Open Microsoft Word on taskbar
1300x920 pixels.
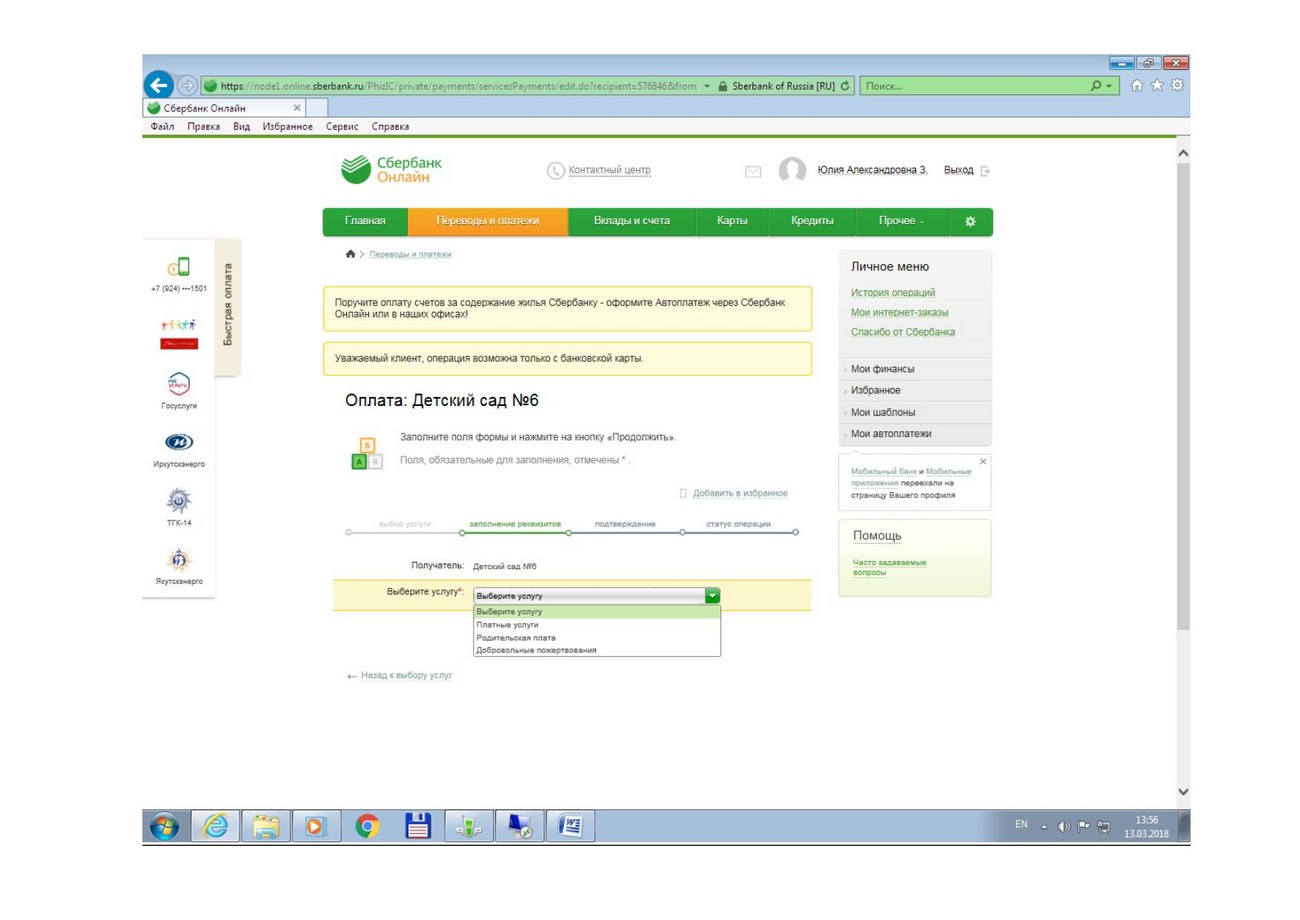[x=572, y=826]
